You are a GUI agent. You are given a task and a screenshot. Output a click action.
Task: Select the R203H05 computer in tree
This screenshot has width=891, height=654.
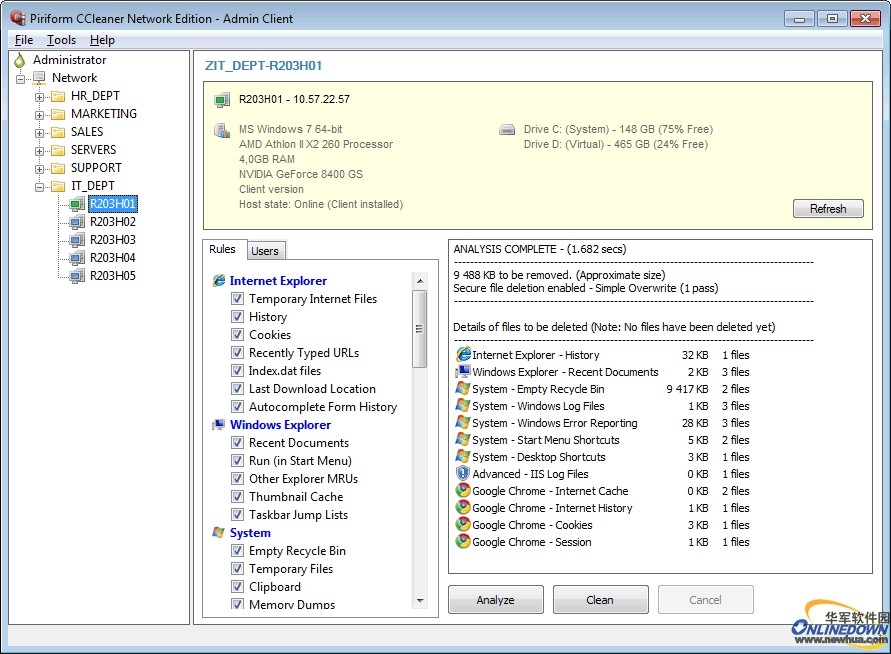(x=112, y=276)
